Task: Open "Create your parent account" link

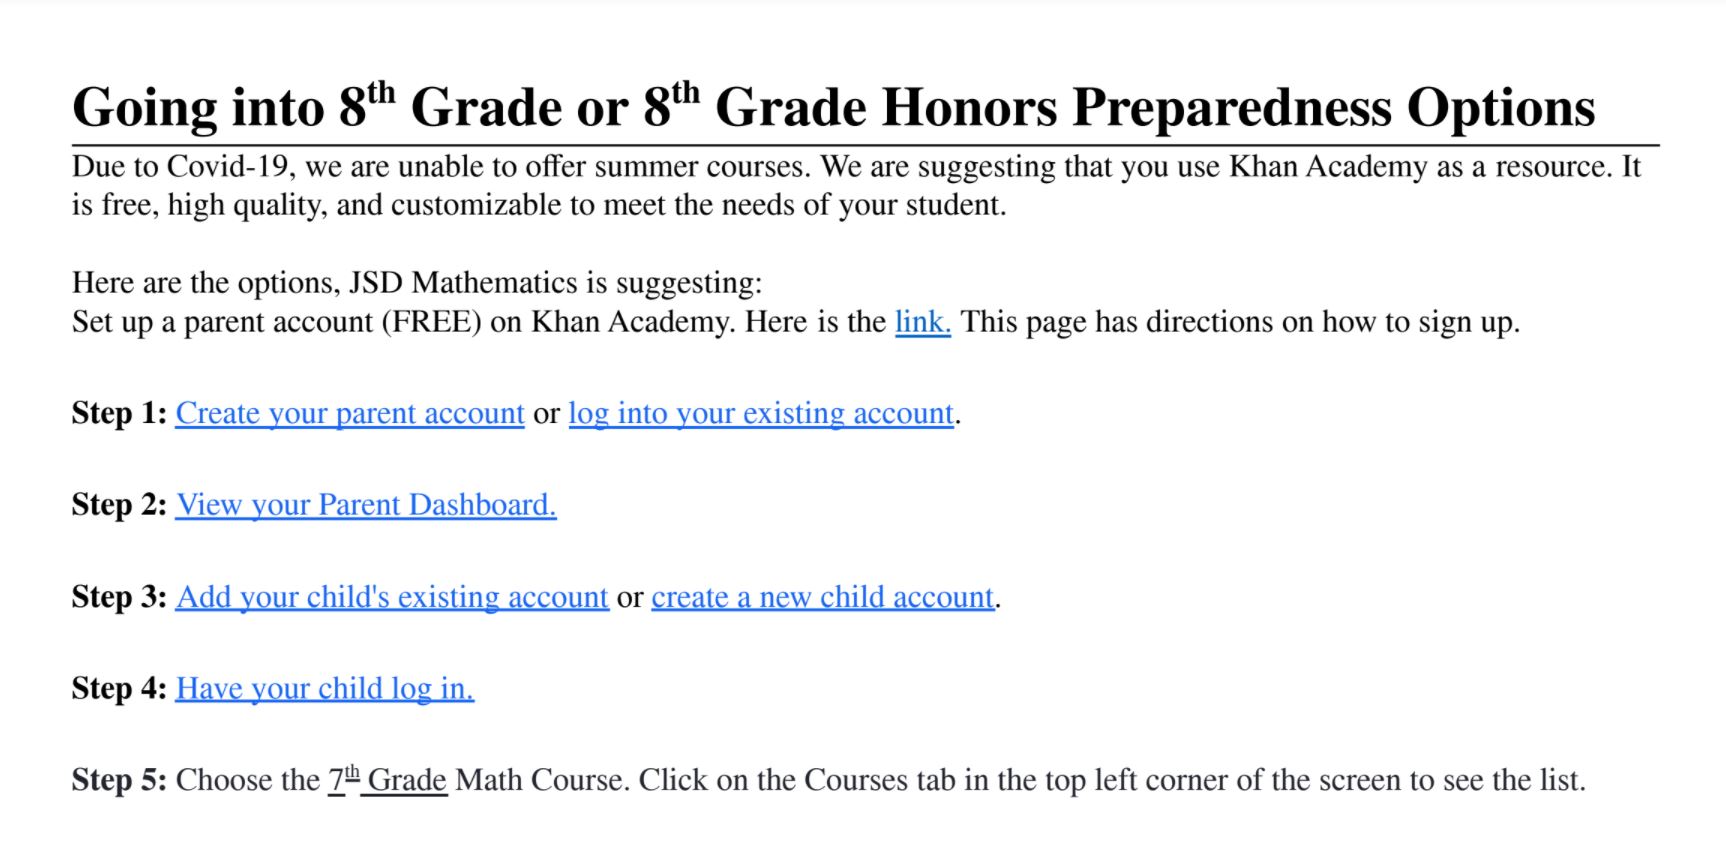Action: (350, 413)
